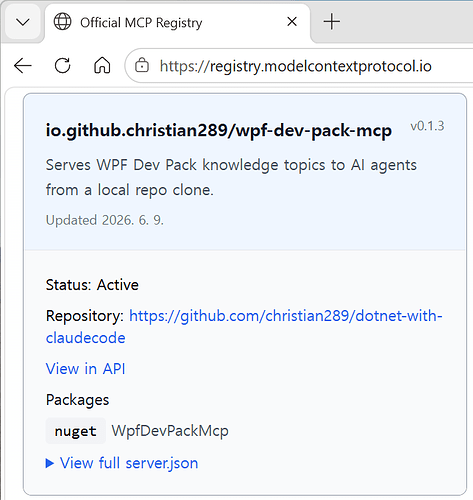Select the Official MCP Registry tab
This screenshot has height=500, width=473.
(x=177, y=23)
